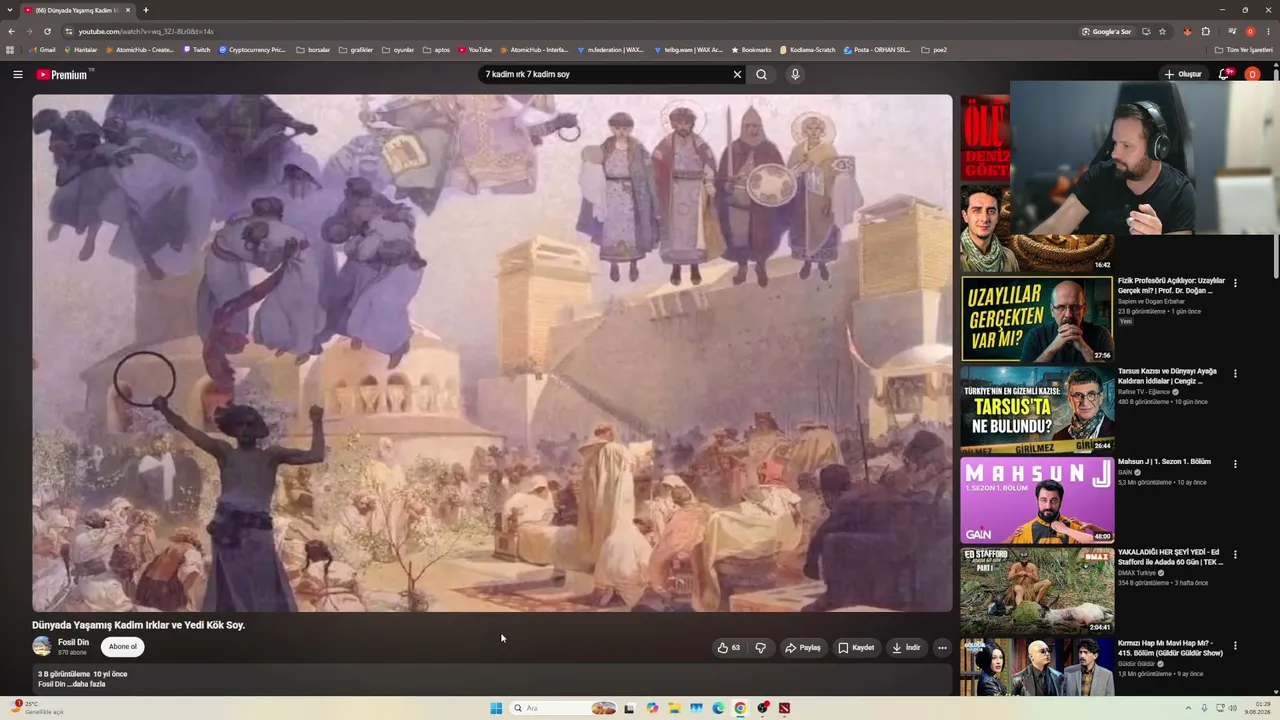1280x720 pixels.
Task: Close the Dünyada Yaşamış Kadim tab
Action: click(x=128, y=10)
